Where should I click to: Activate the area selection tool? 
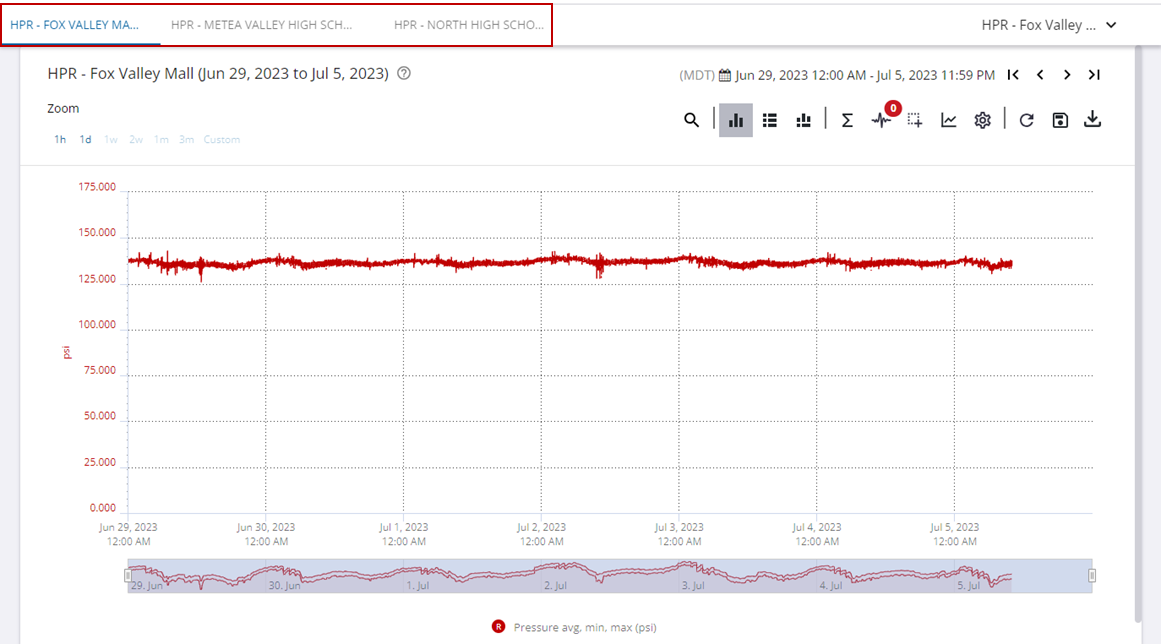[914, 120]
